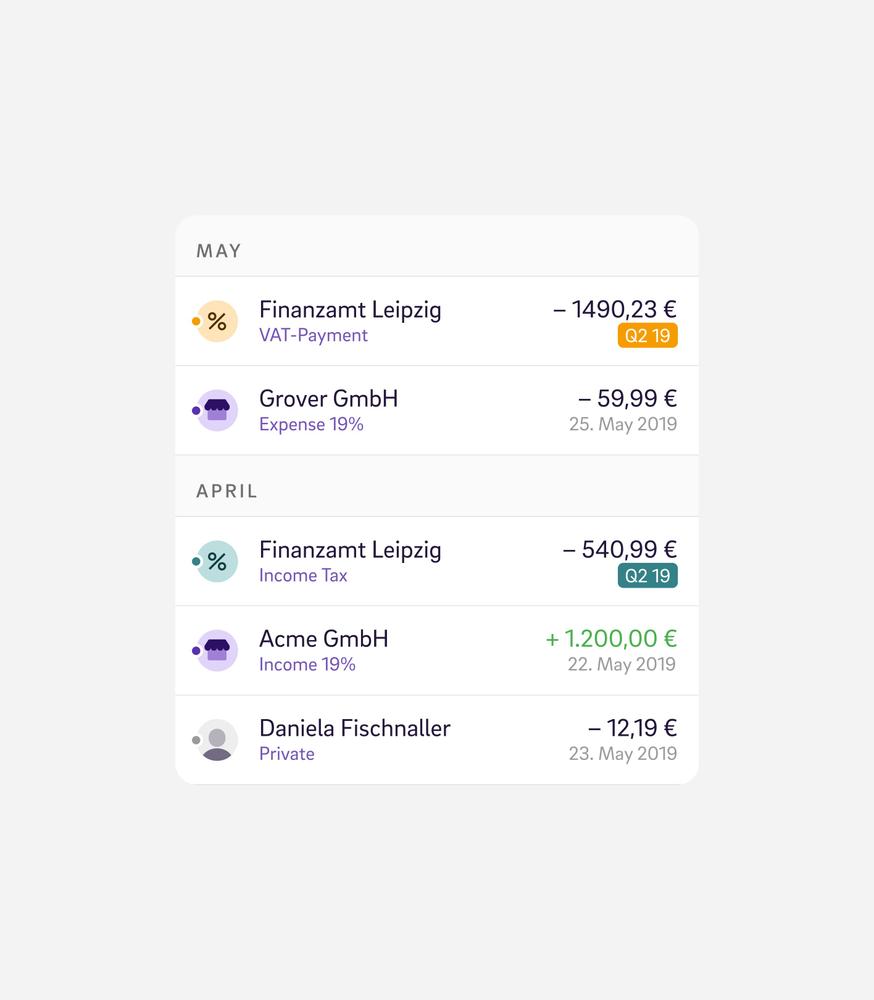Click the Grover GmbH transaction name
This screenshot has width=874, height=1000.
[329, 399]
